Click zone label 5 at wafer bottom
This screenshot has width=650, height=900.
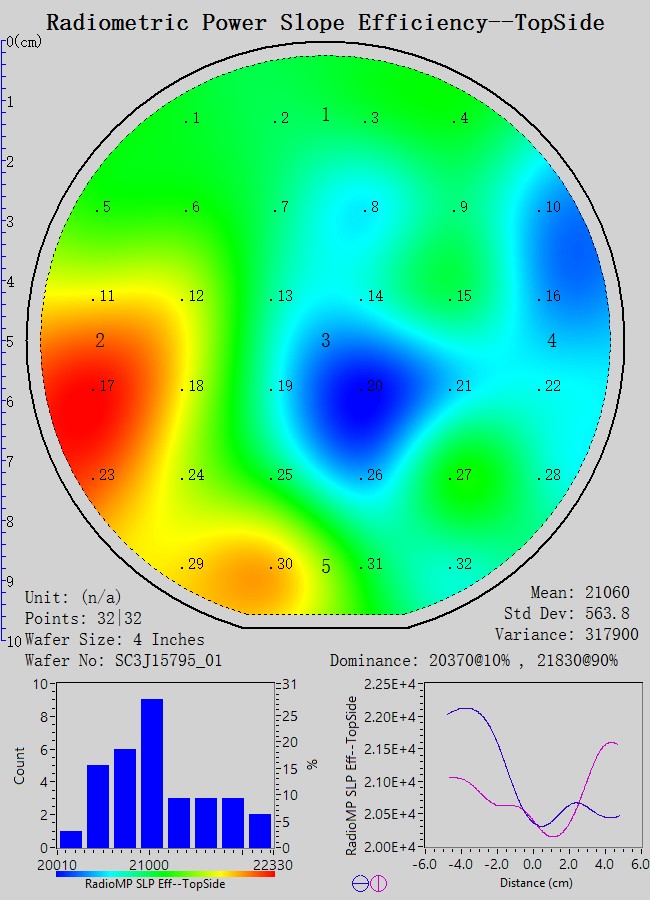(x=325, y=568)
